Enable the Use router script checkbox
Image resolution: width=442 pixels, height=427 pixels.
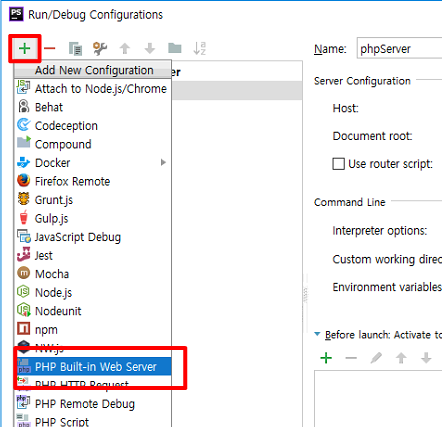click(338, 164)
